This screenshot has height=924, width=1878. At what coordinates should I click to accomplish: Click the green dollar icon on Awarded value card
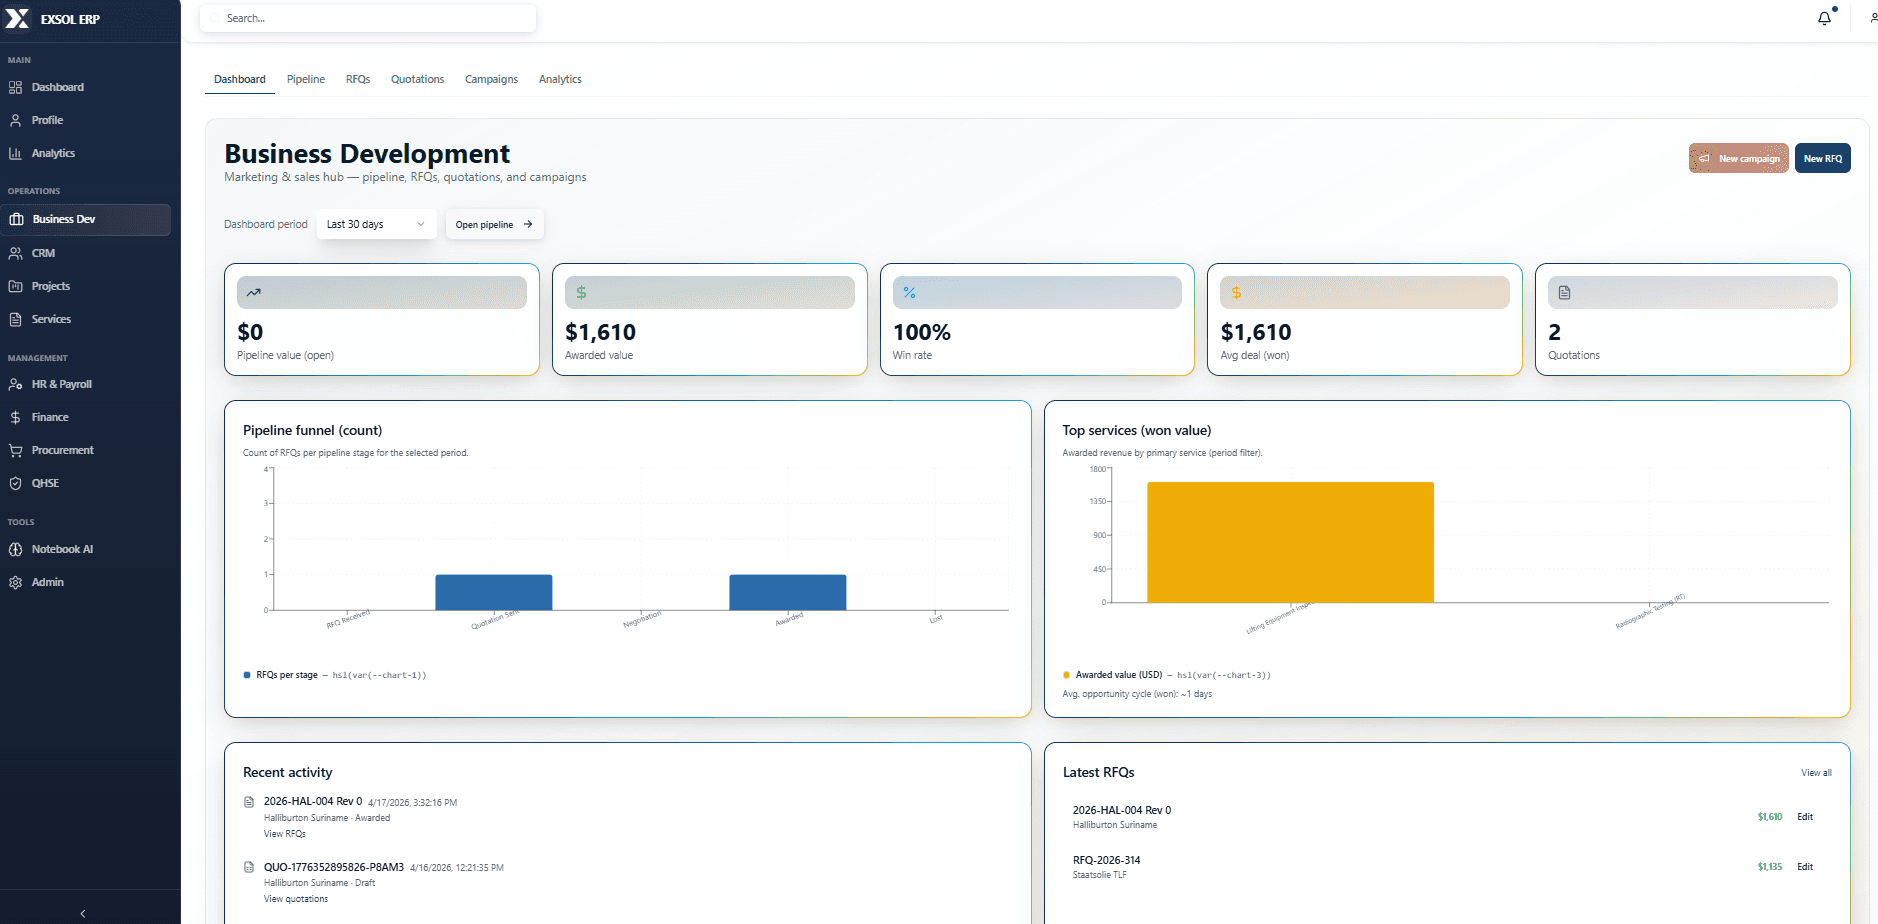click(581, 293)
